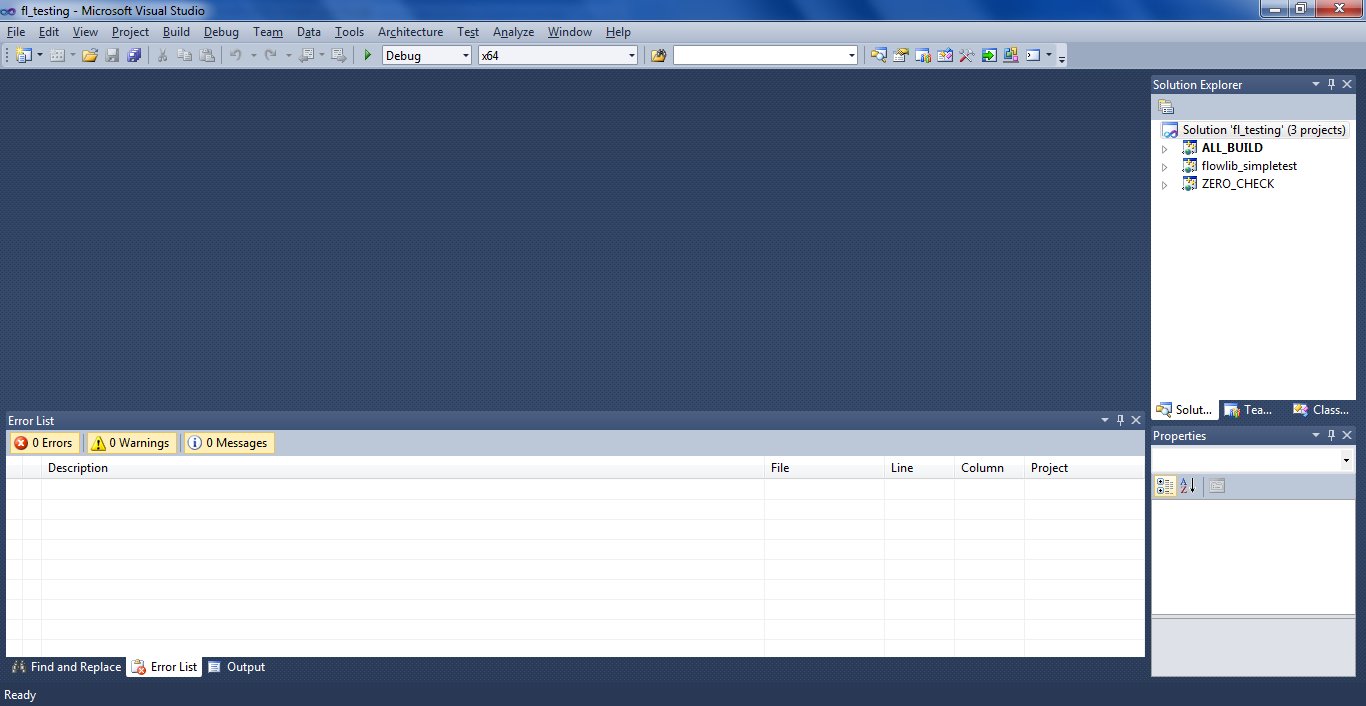Toggle the 0 Errors filter
Screen dimensions: 1366x706
43,443
